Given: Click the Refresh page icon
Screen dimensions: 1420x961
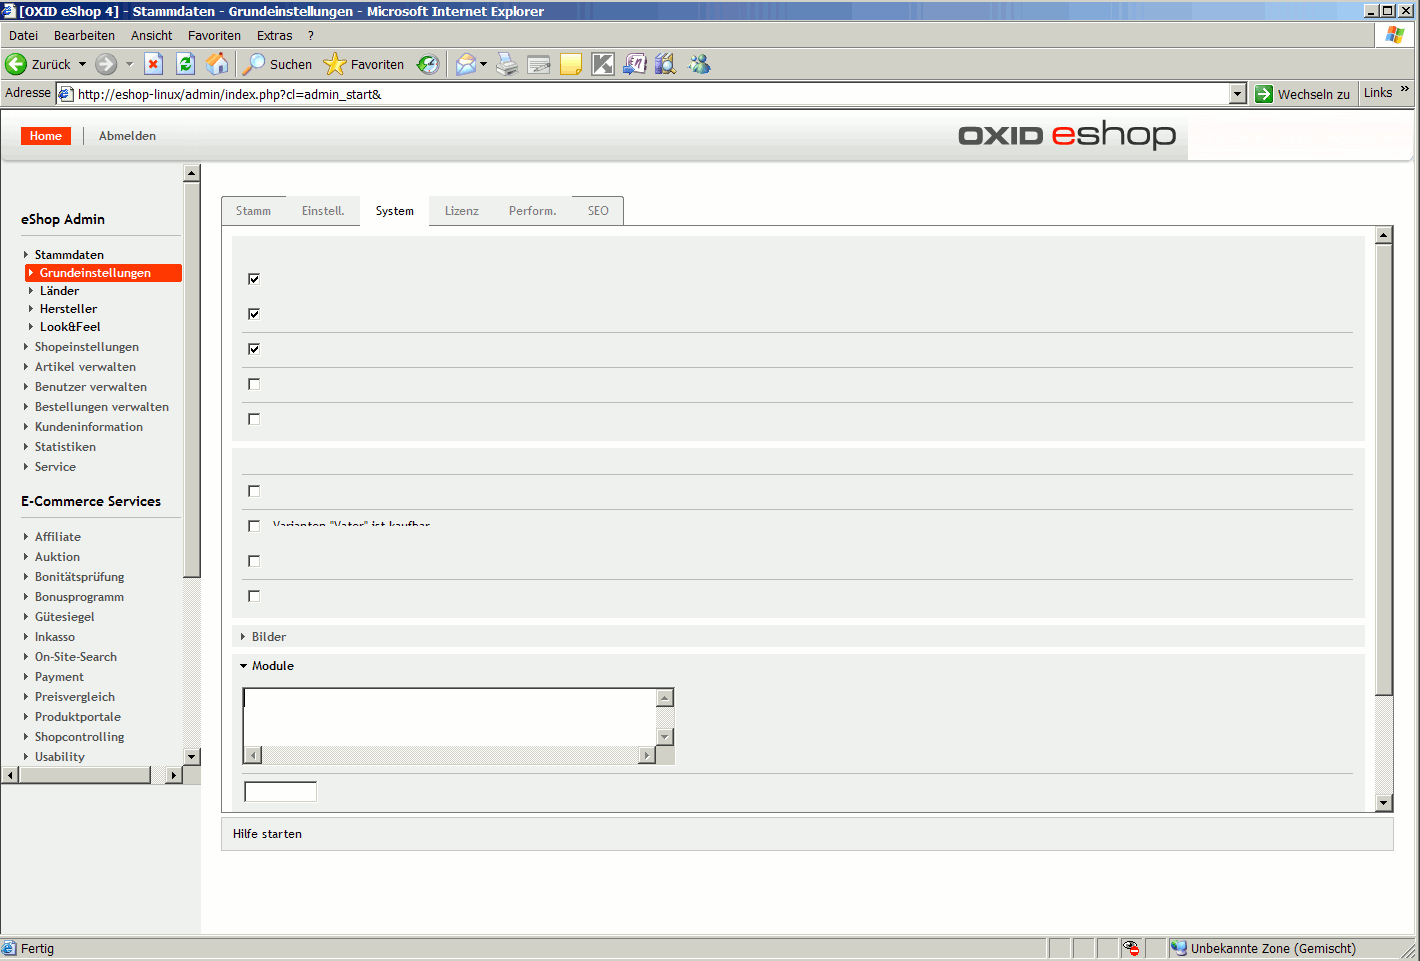Looking at the screenshot, I should [185, 64].
